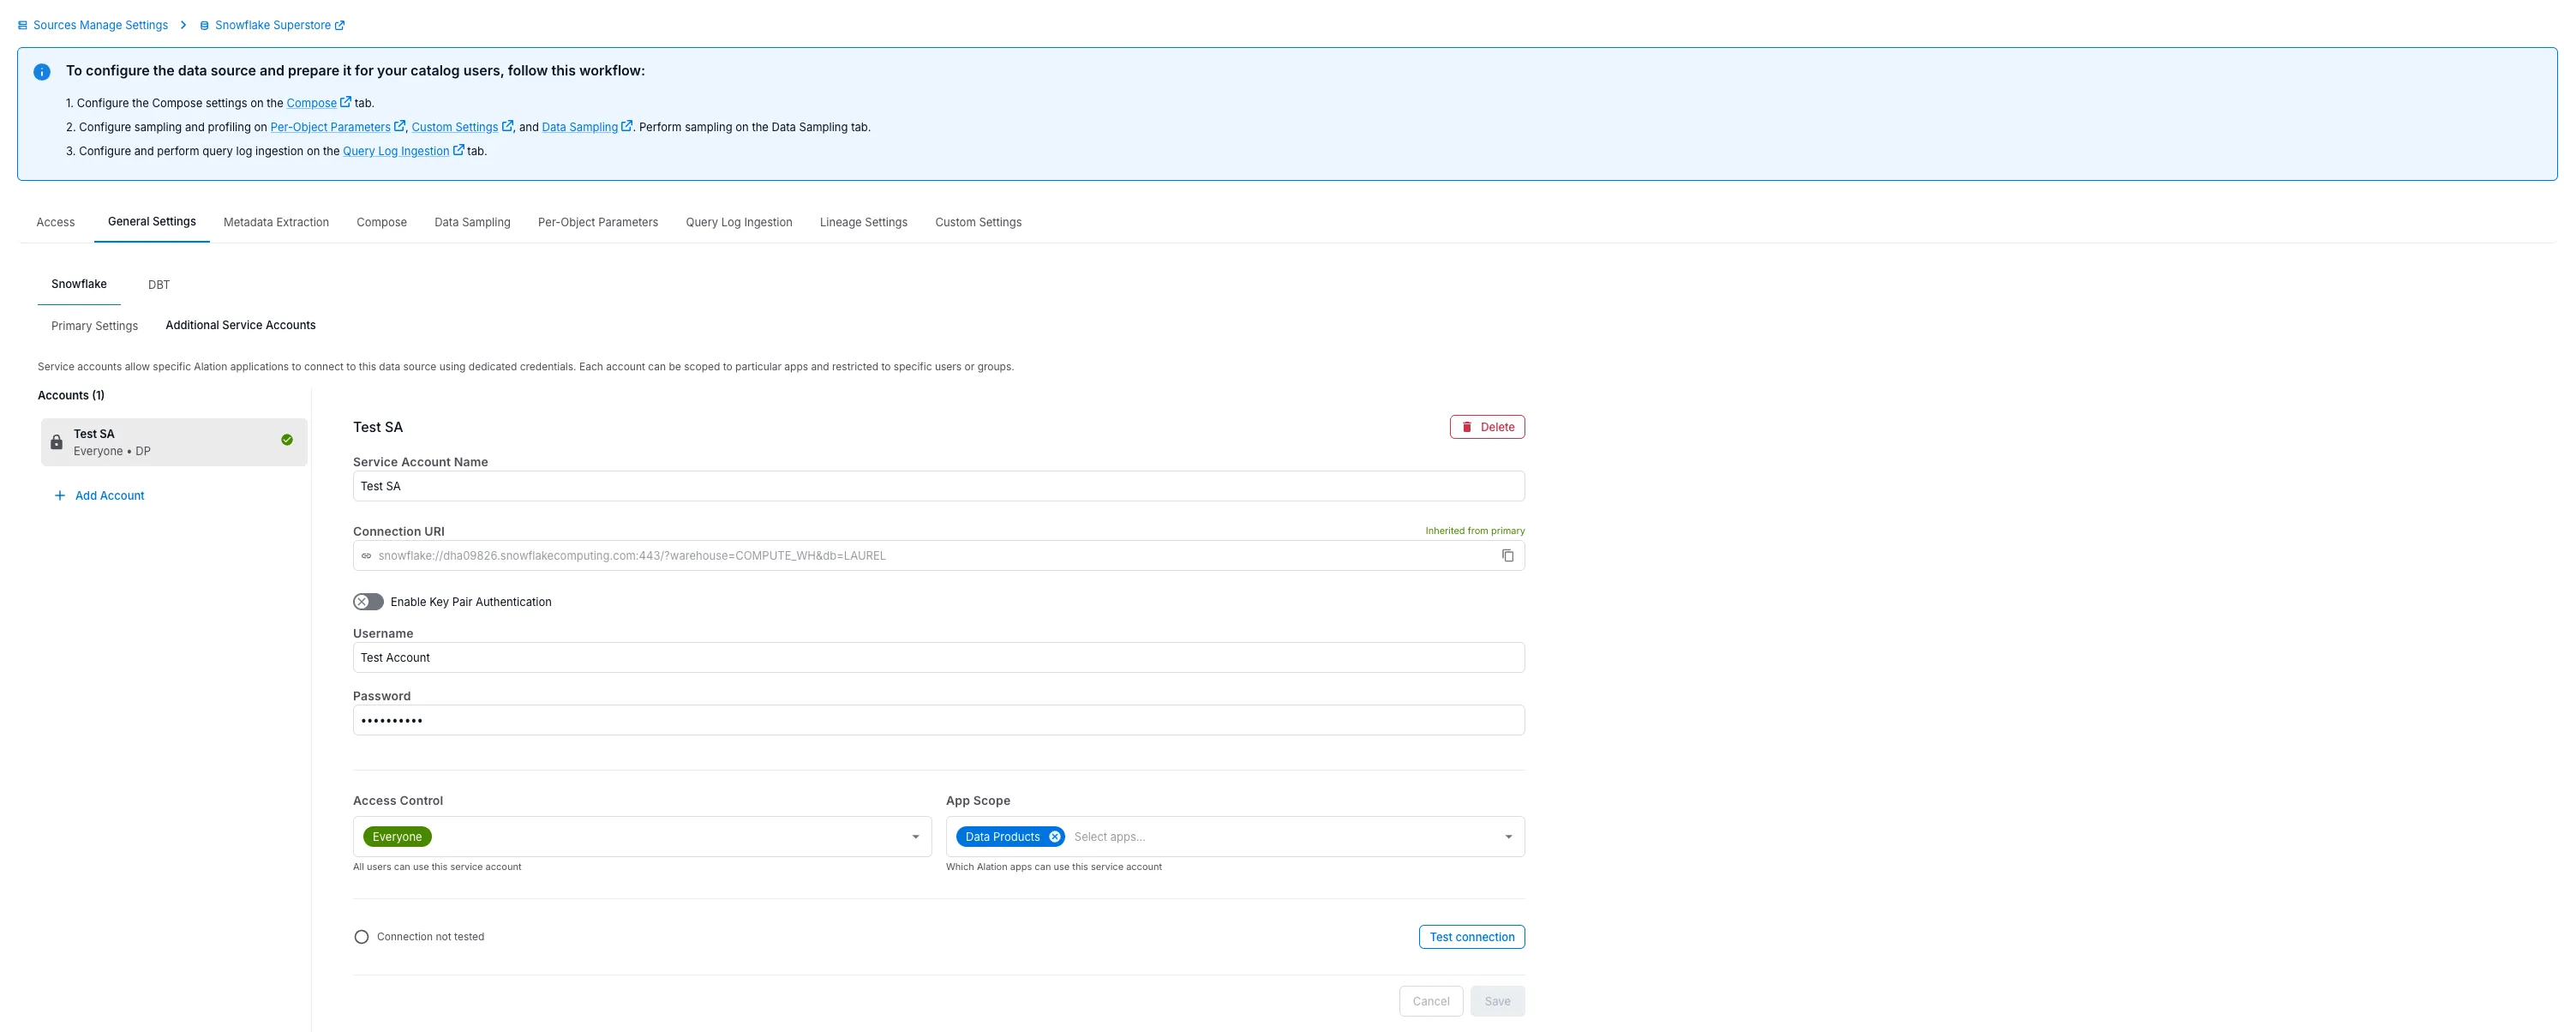Open the Metadata Extraction tab
Image resolution: width=2576 pixels, height=1032 pixels.
click(276, 222)
